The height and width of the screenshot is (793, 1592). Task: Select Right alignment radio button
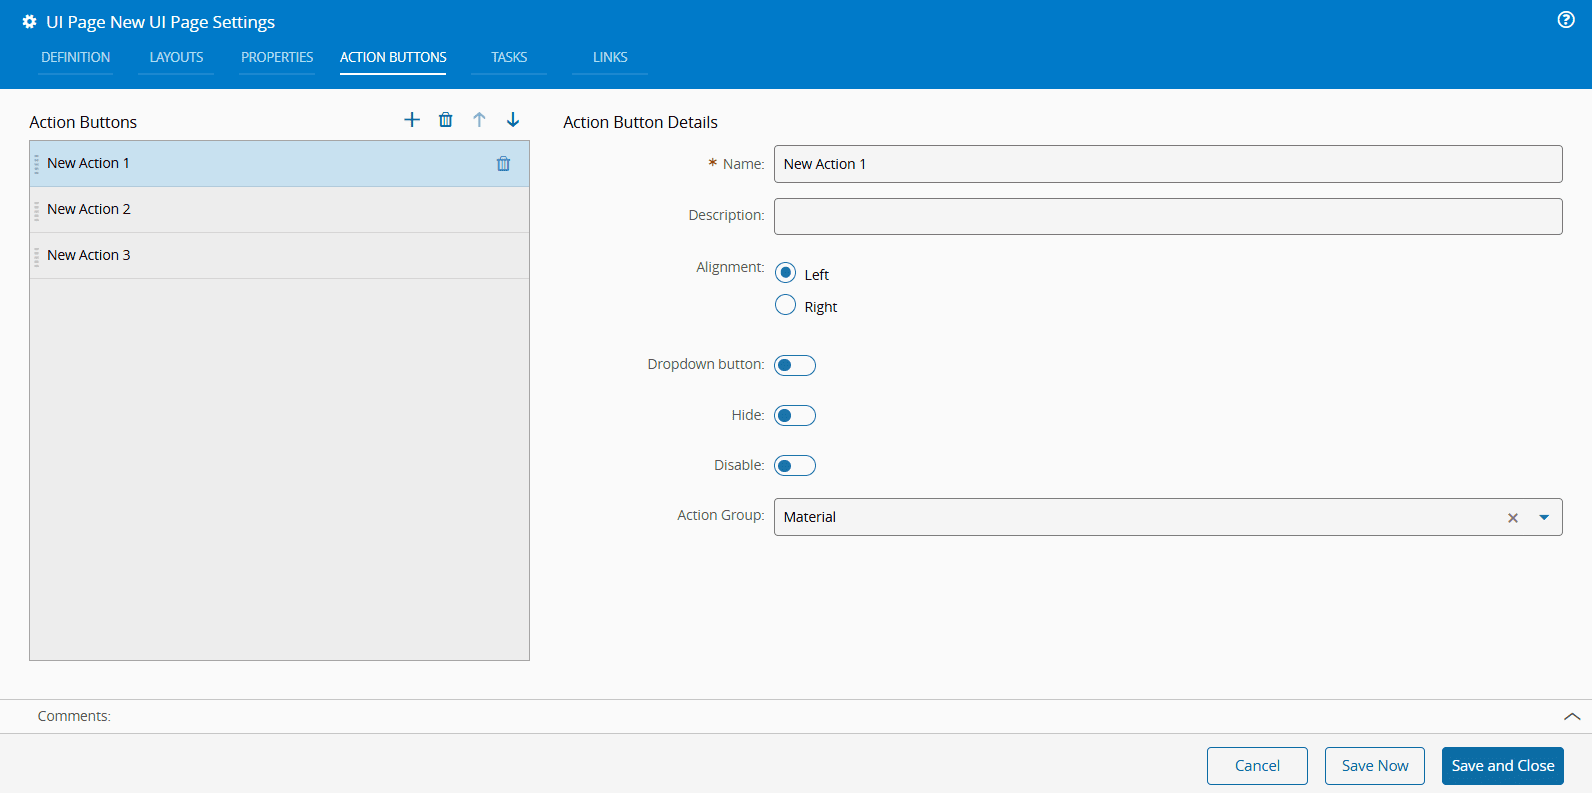click(x=786, y=305)
